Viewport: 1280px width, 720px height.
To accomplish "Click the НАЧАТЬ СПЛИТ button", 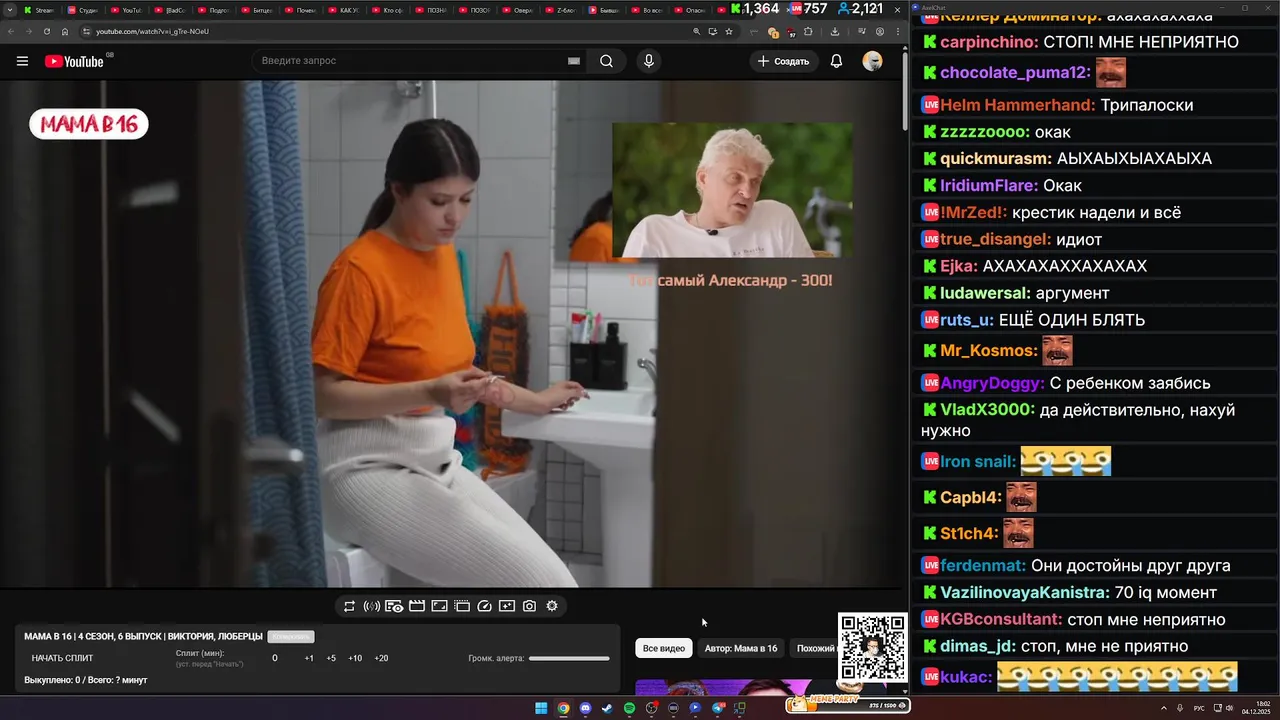I will tap(62, 658).
